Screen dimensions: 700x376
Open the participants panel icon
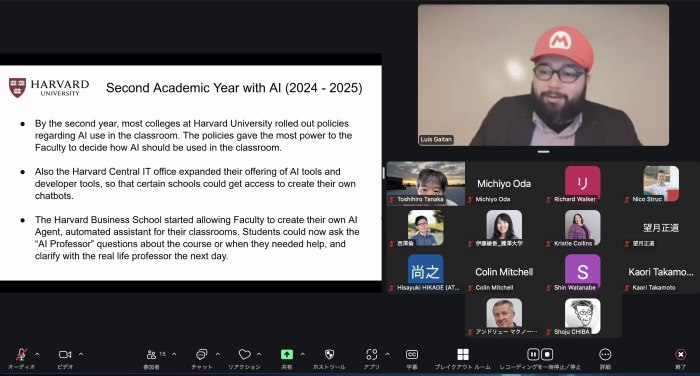tap(151, 355)
